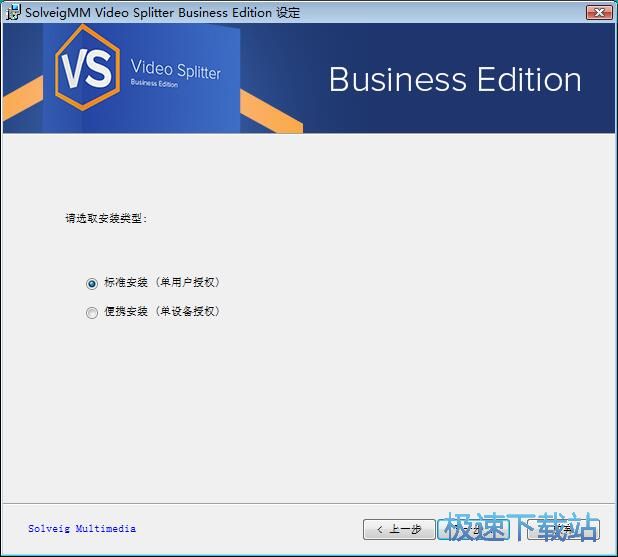This screenshot has width=618, height=557.
Task: Close the SolveigMM setup window
Action: tap(599, 13)
